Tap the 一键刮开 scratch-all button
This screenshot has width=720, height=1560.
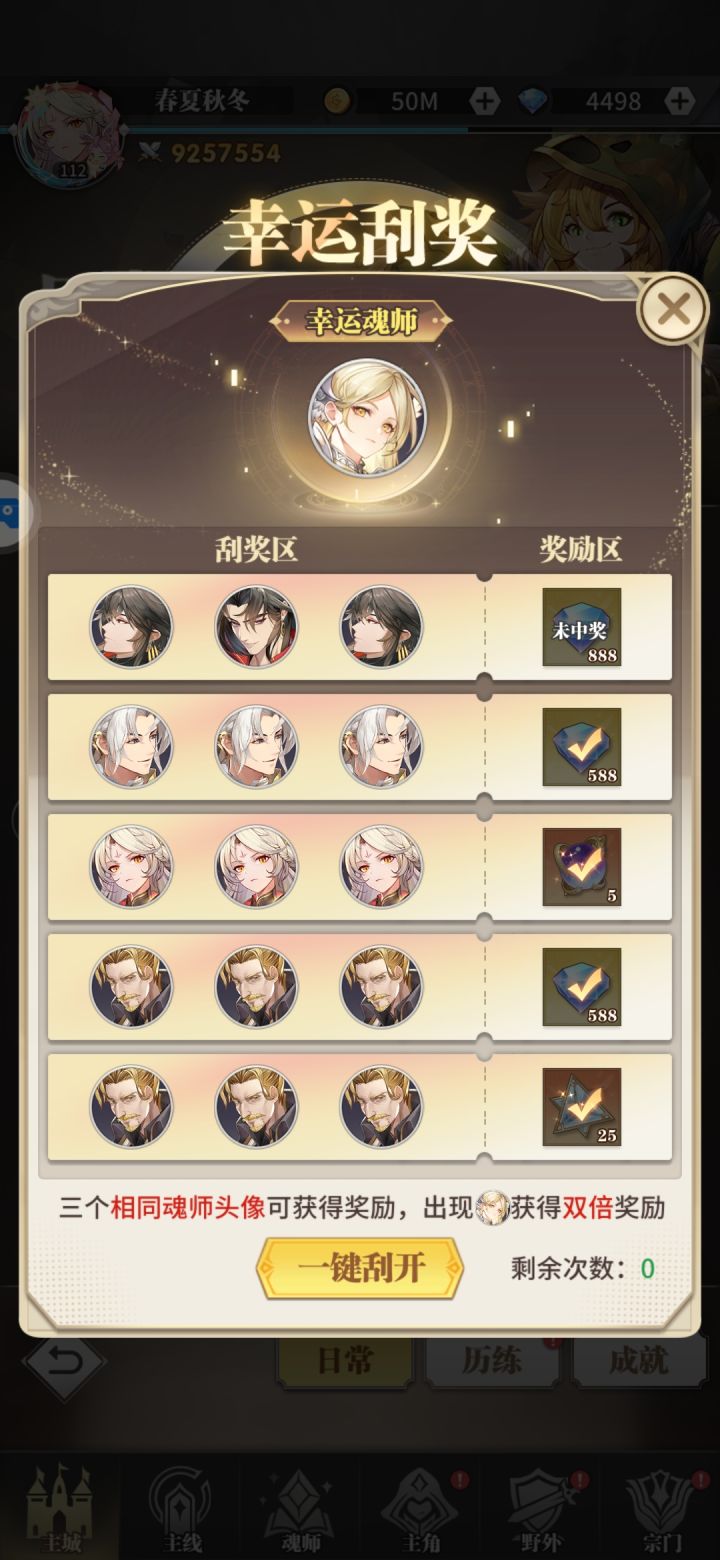coord(360,1268)
